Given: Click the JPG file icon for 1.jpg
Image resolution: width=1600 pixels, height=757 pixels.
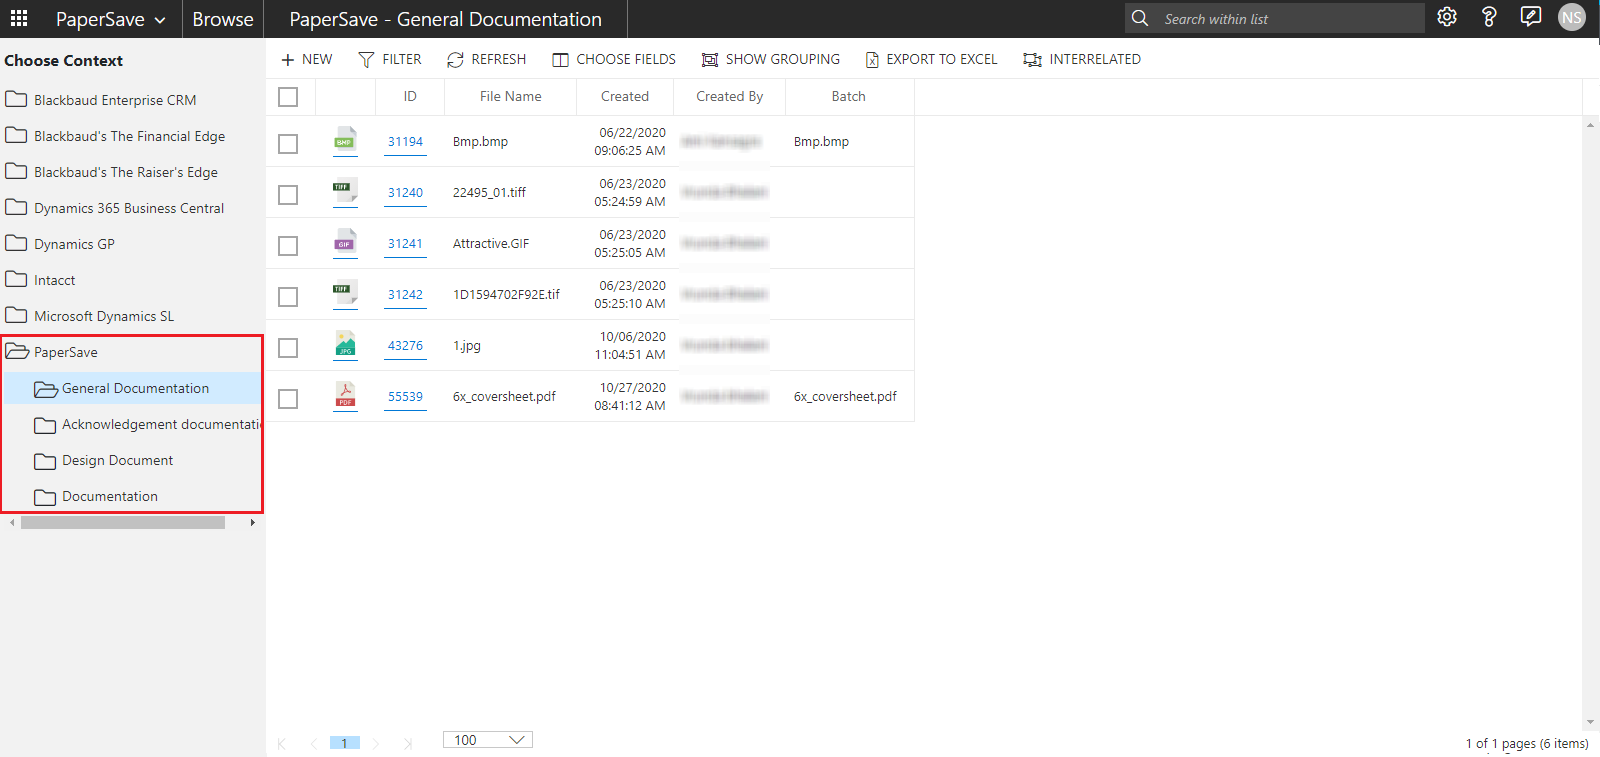Looking at the screenshot, I should [345, 345].
